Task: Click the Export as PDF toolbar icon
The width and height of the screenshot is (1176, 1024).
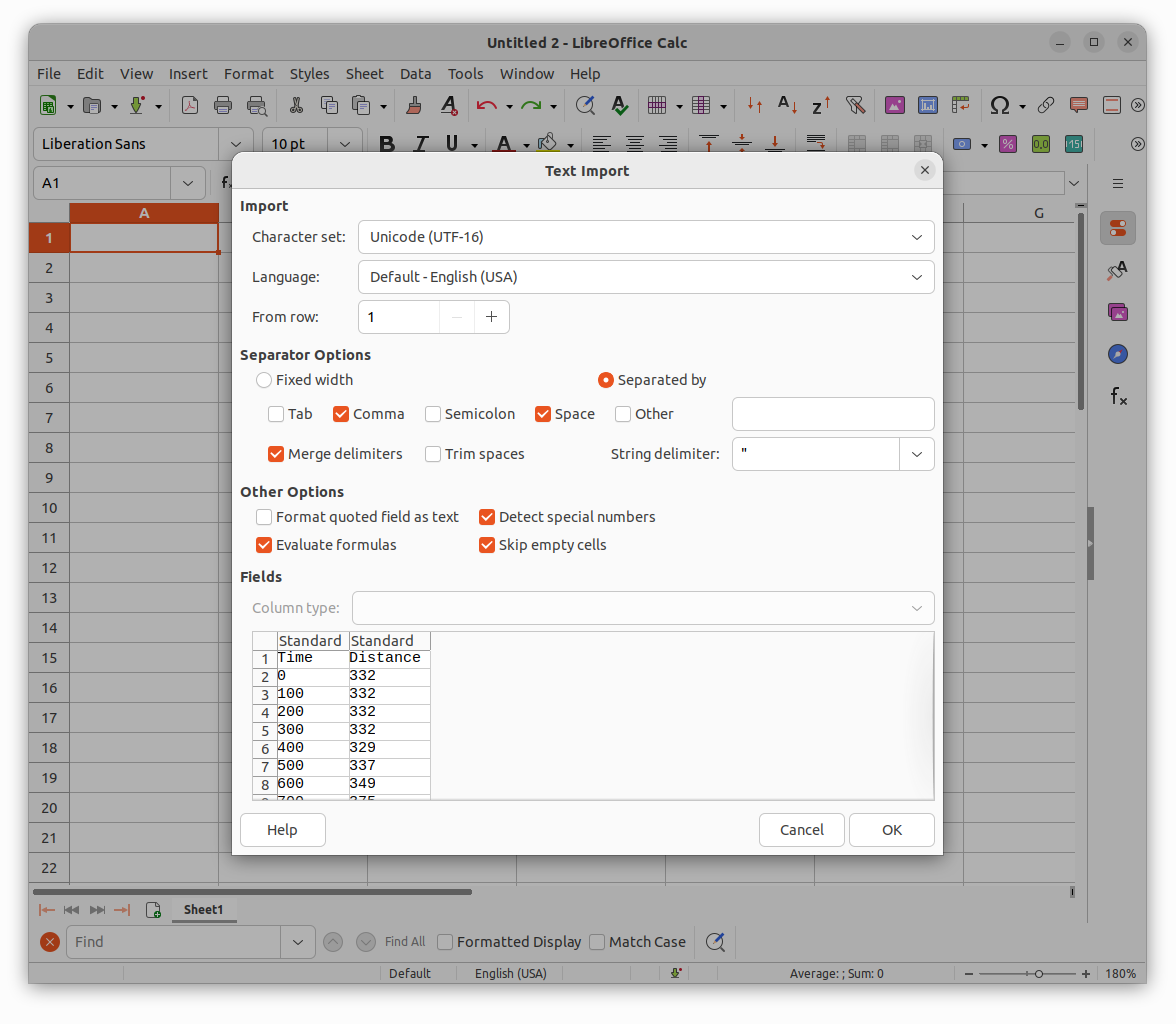Action: pos(190,106)
